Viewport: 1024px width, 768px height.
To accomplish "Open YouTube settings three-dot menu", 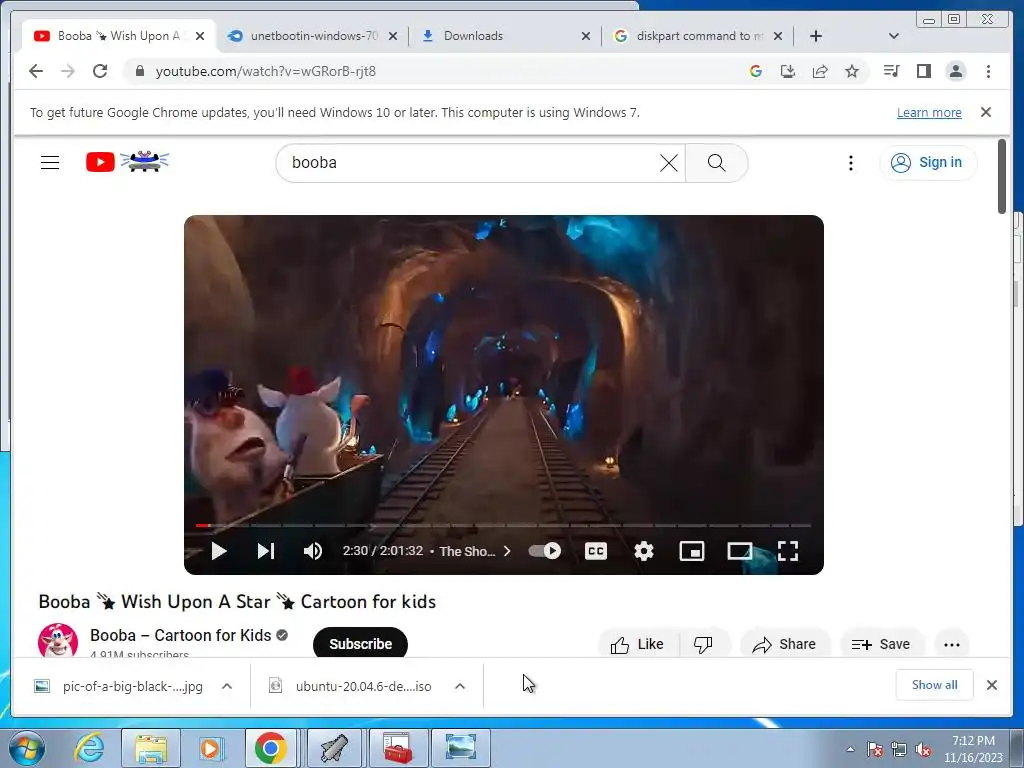I will tap(850, 163).
